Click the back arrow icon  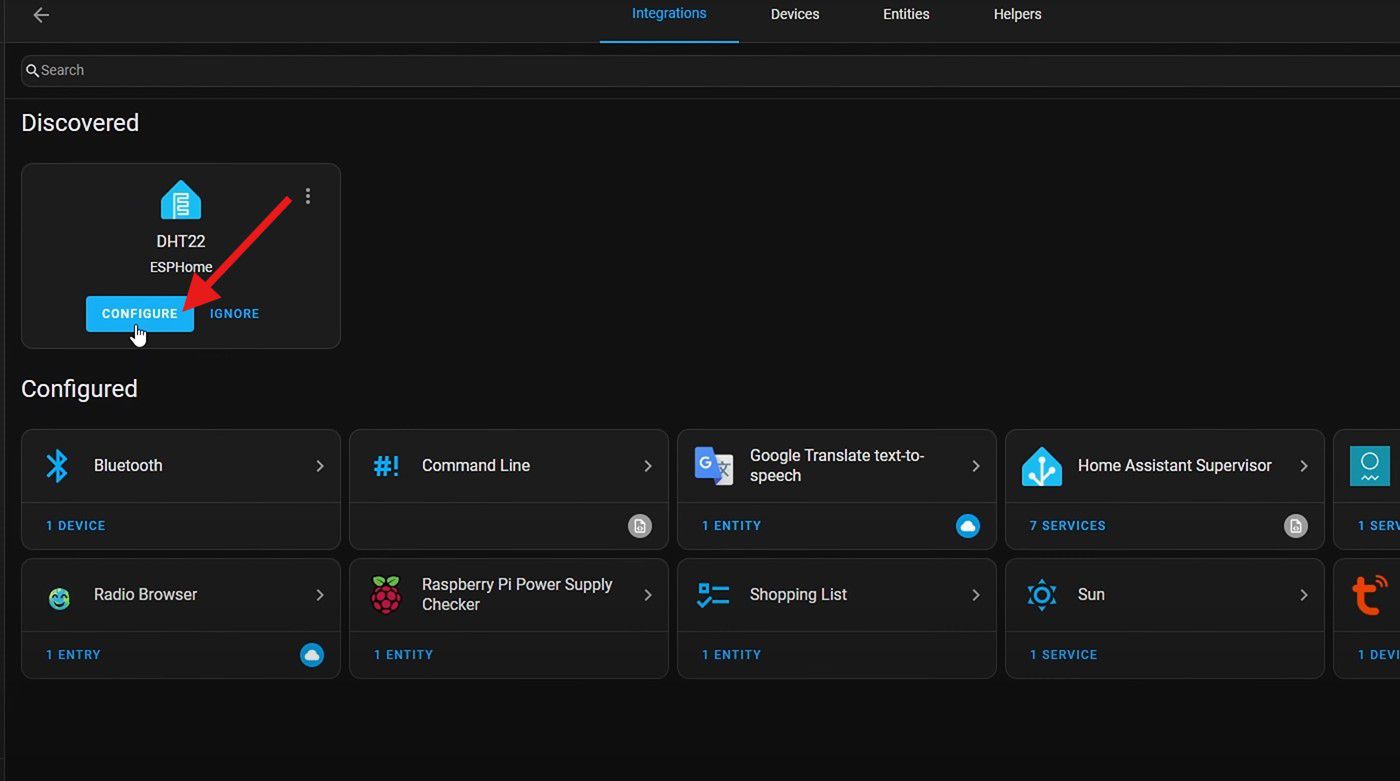click(x=41, y=15)
